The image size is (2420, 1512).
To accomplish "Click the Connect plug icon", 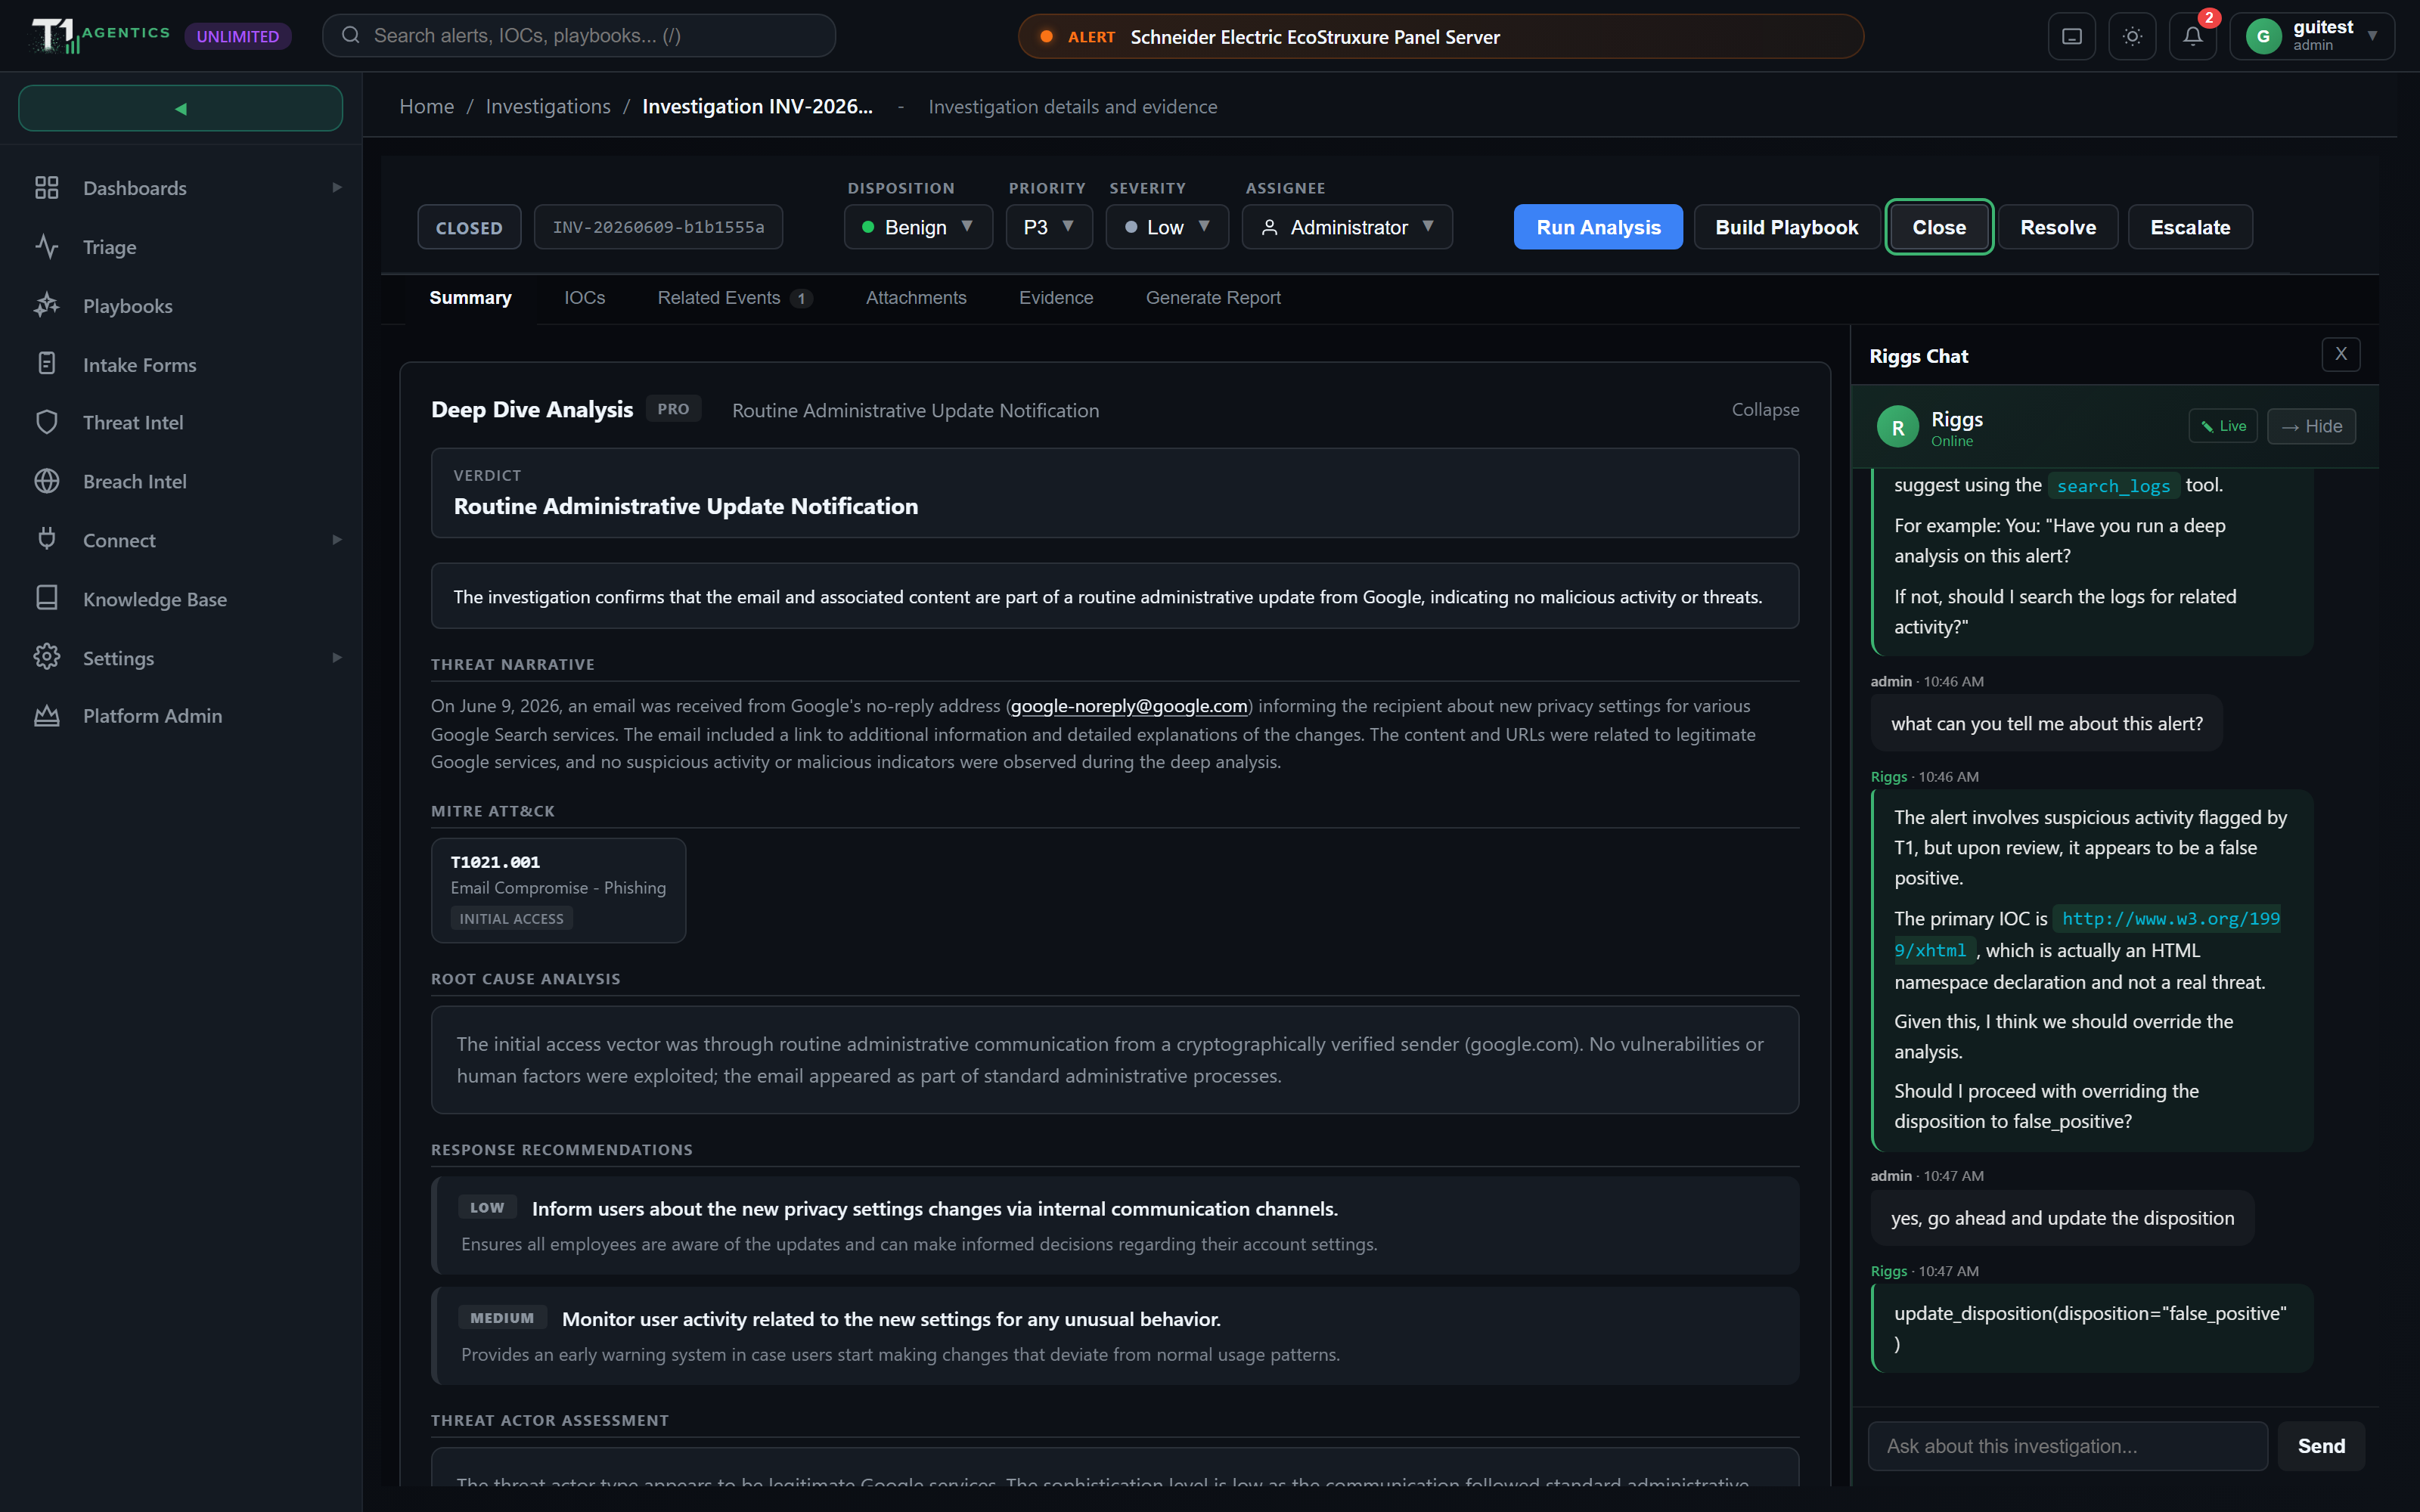I will tap(47, 540).
